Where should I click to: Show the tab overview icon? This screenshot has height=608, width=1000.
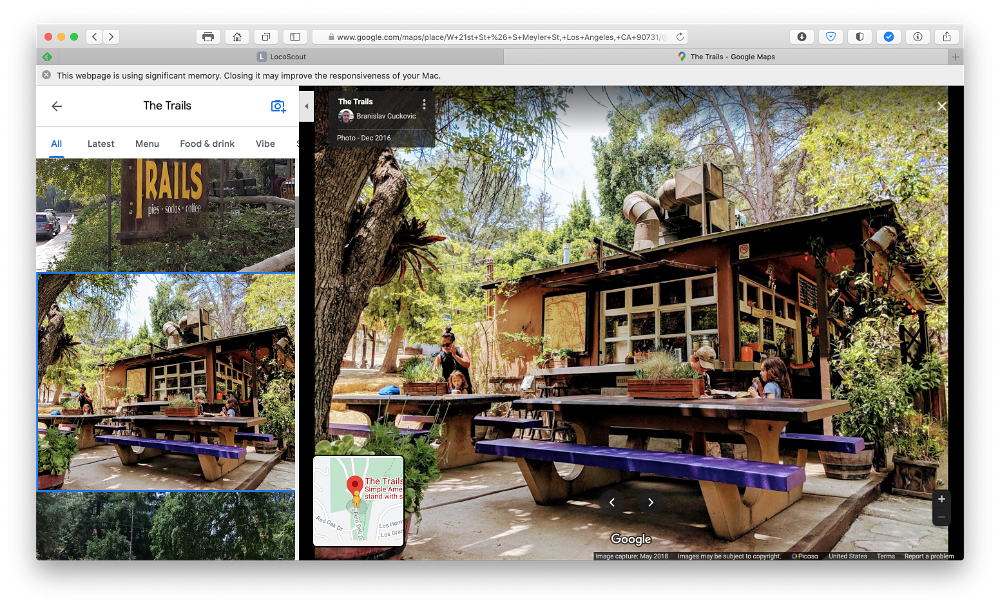tap(266, 37)
